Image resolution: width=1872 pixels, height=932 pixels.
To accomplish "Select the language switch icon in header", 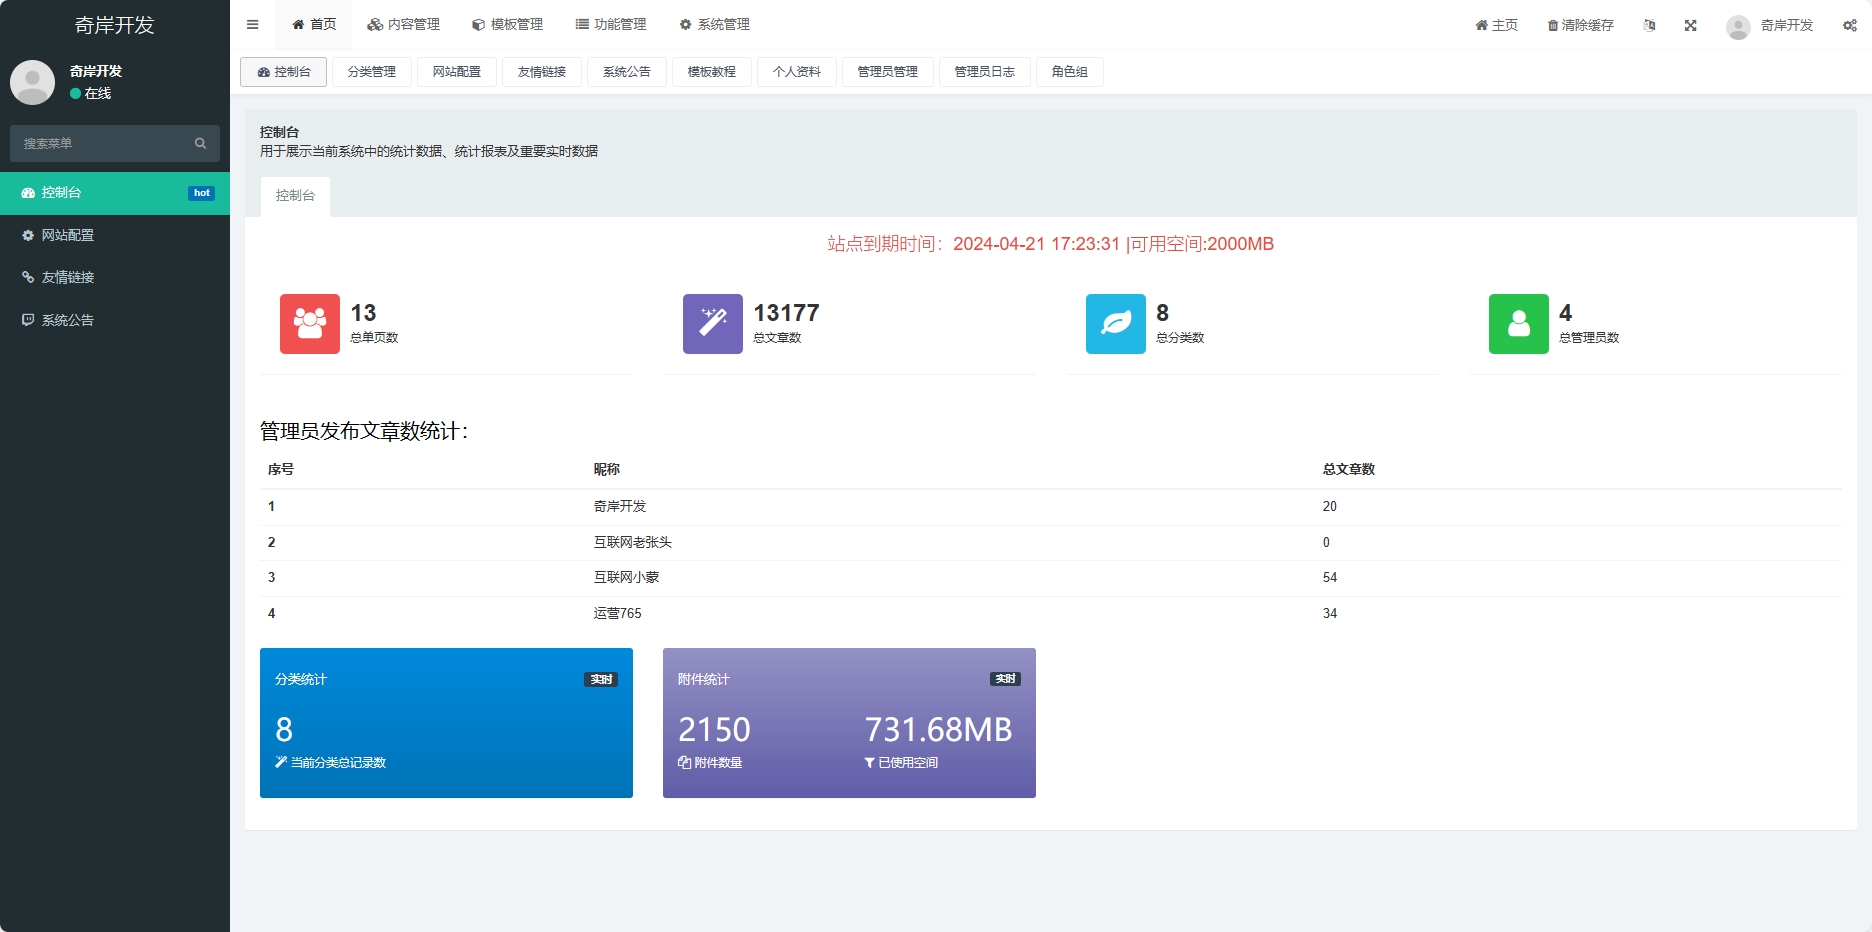I will pos(1650,25).
